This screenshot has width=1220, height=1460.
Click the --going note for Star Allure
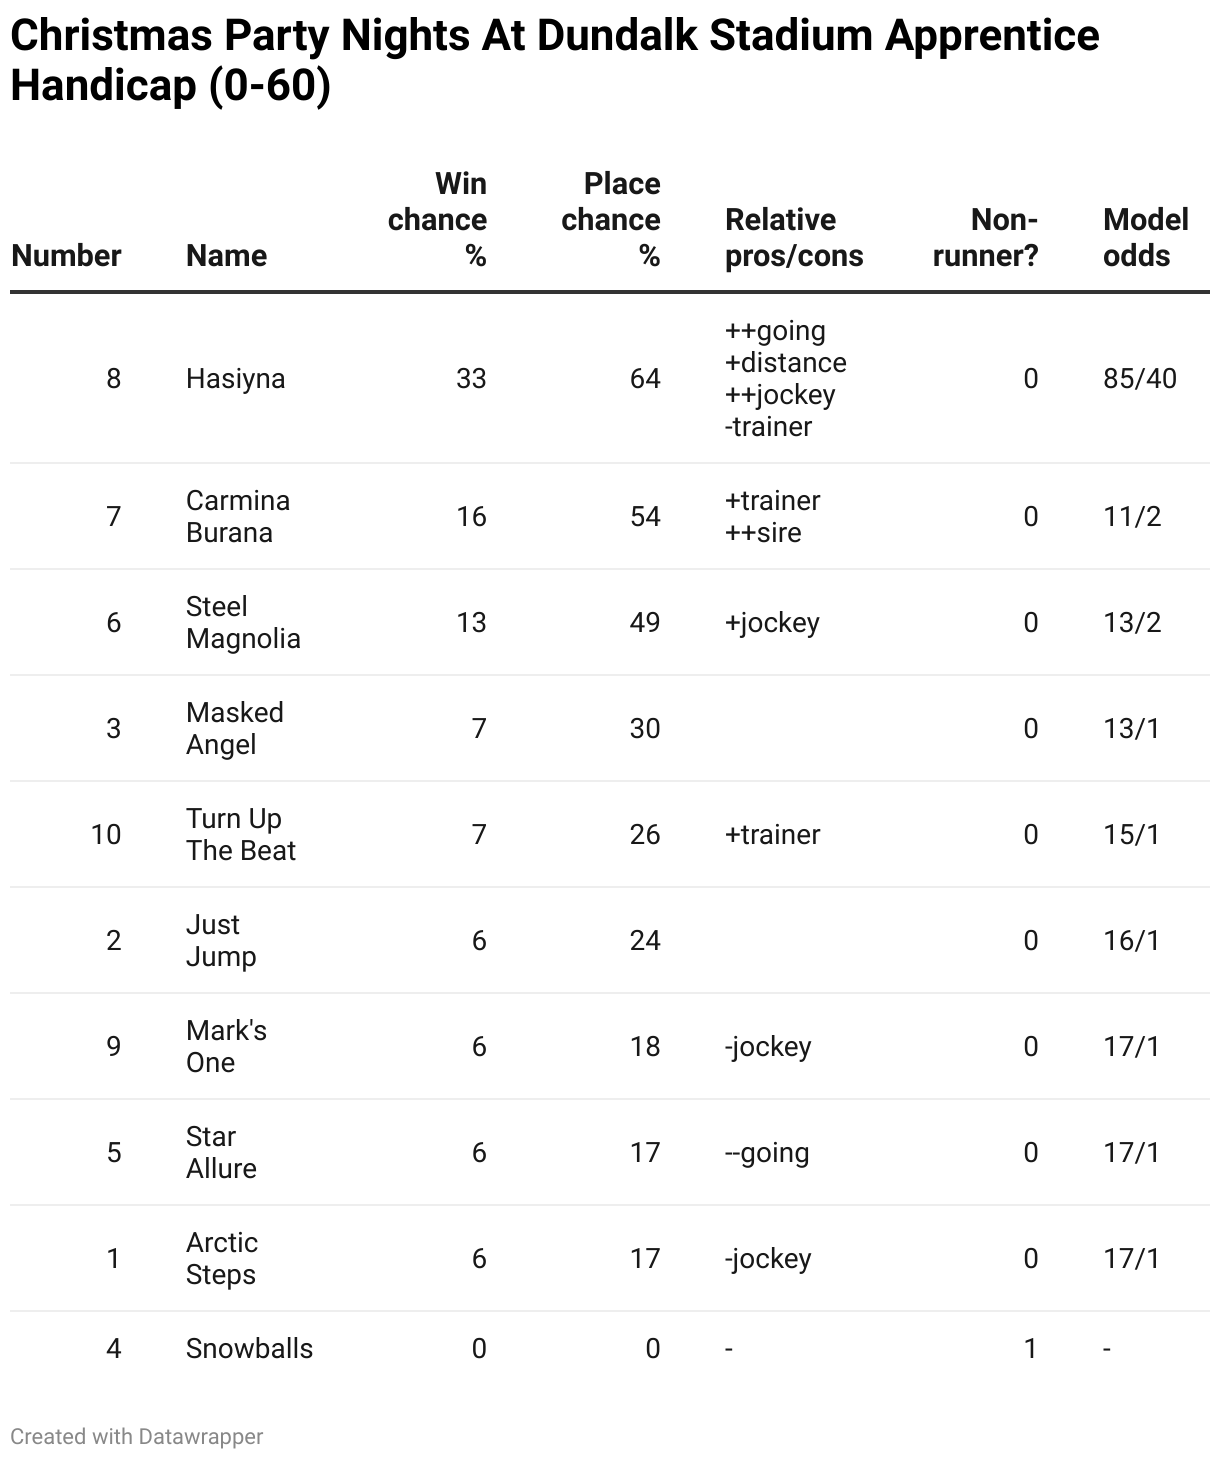pyautogui.click(x=767, y=1153)
